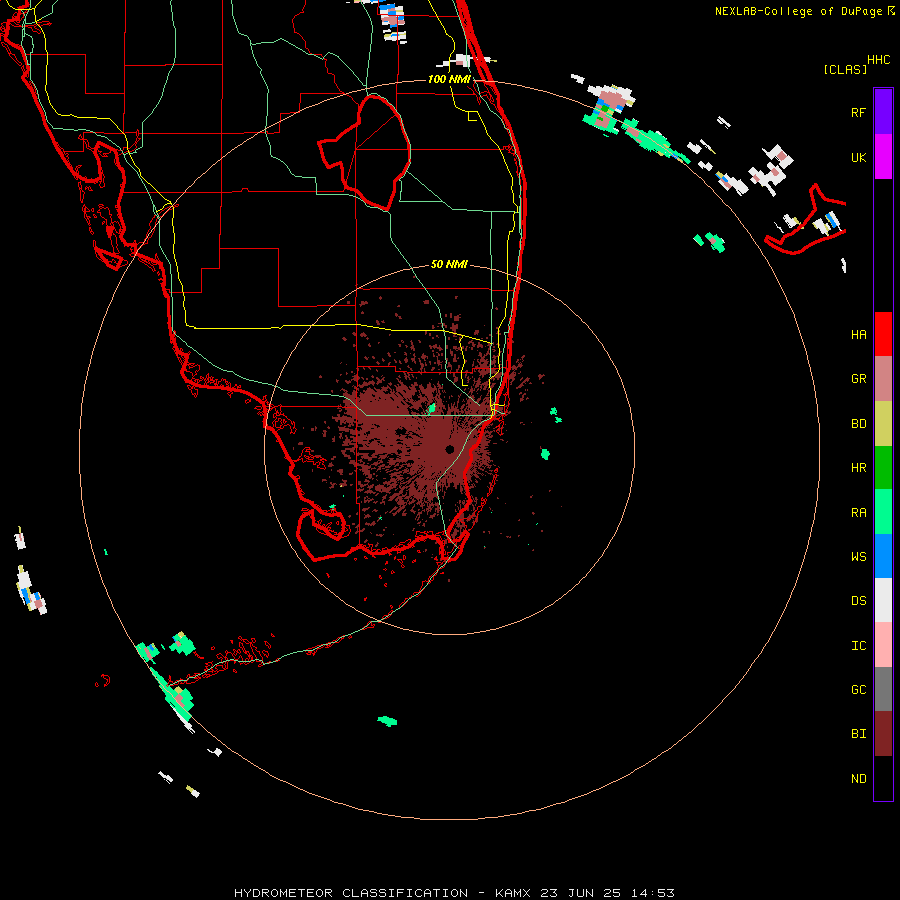
Task: Click the RF purple legend swatch
Action: (x=883, y=112)
